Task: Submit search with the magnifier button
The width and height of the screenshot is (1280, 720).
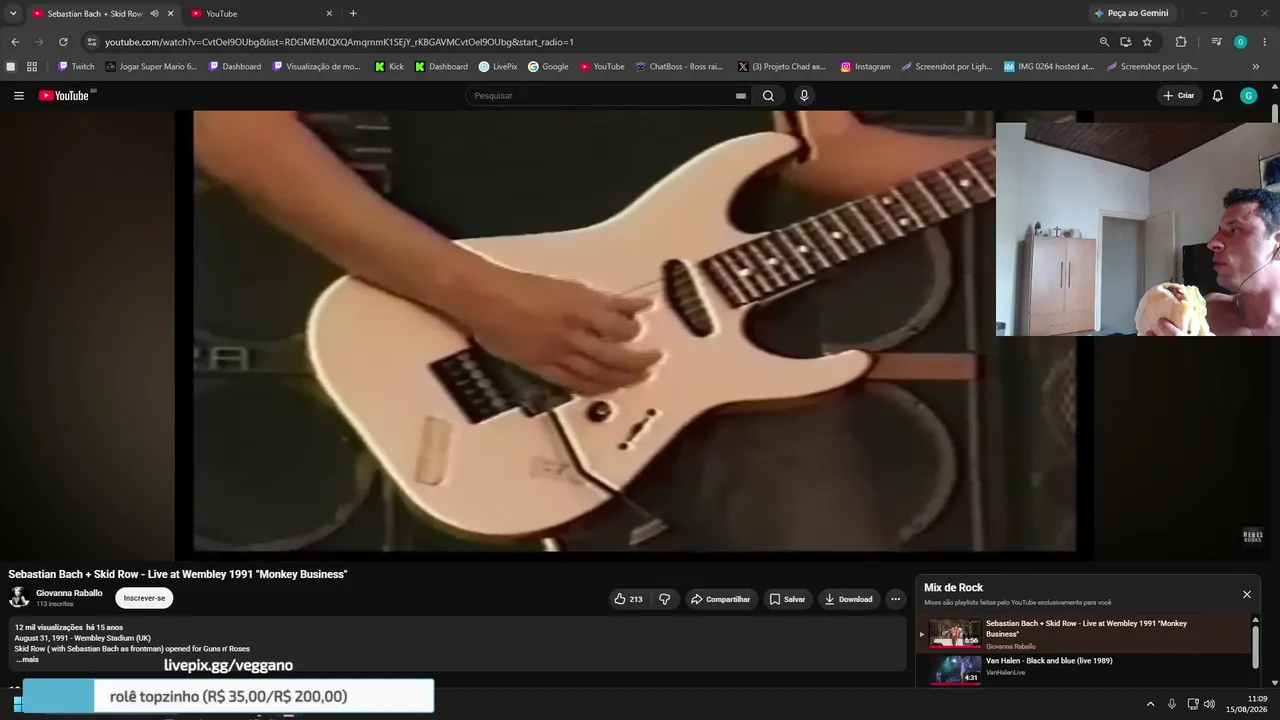Action: [x=768, y=96]
